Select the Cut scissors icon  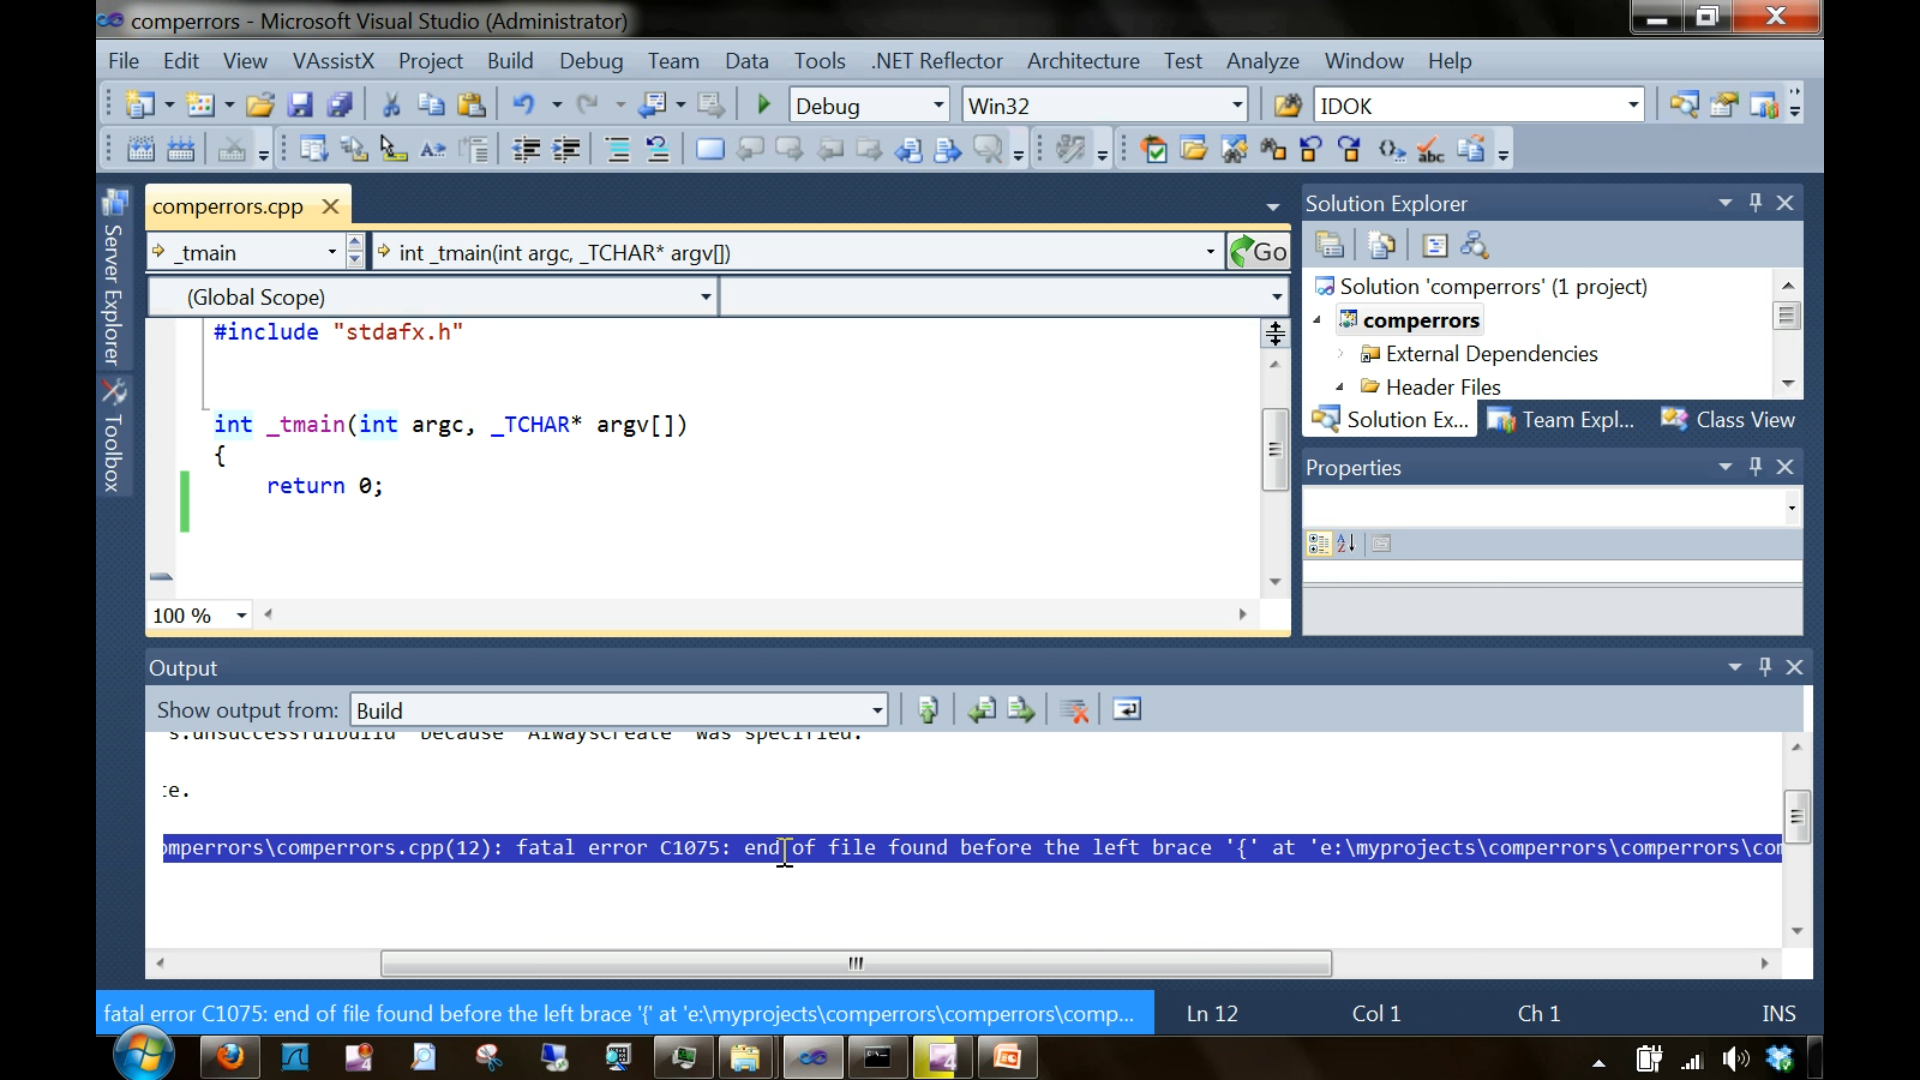click(390, 104)
